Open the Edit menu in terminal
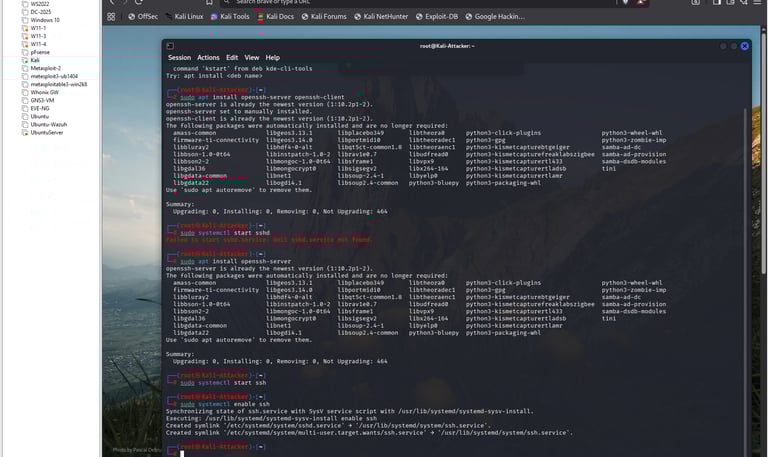The image size is (768, 457). click(232, 58)
